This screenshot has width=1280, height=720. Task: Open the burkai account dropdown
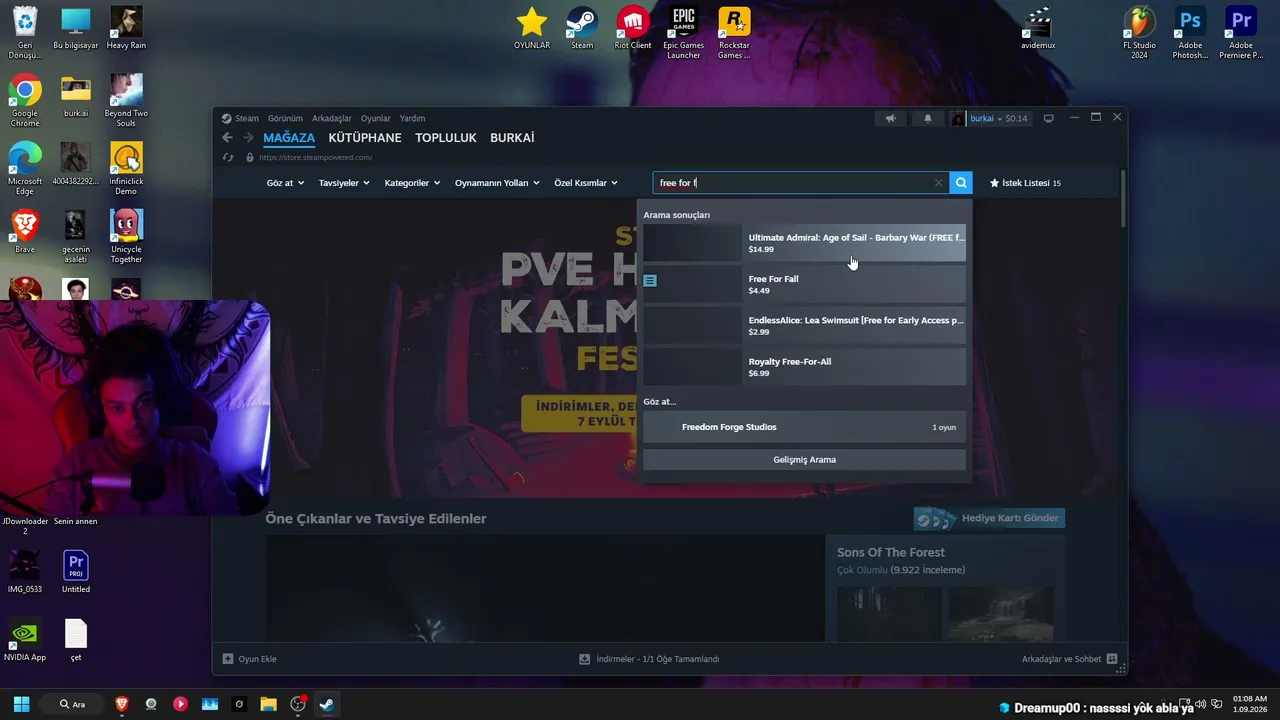pyautogui.click(x=989, y=118)
